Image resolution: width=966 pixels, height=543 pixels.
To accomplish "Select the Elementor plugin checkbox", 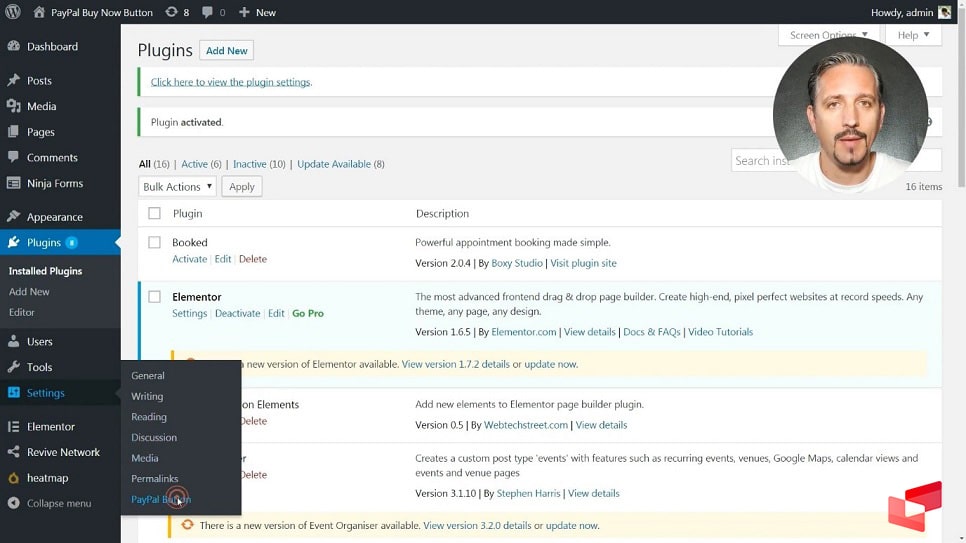I will click(154, 297).
